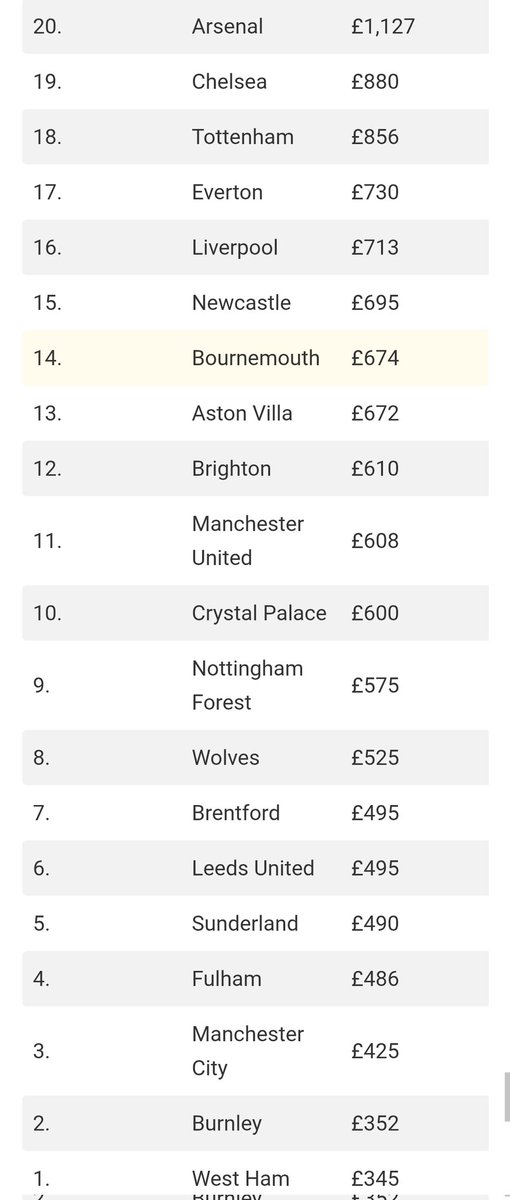Select the Brentford row

(256, 812)
